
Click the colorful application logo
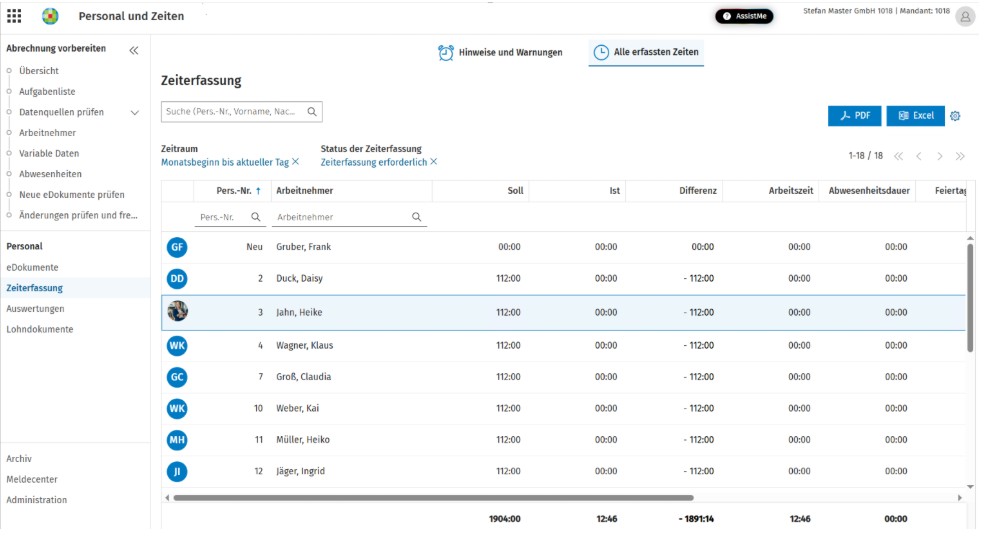[50, 16]
